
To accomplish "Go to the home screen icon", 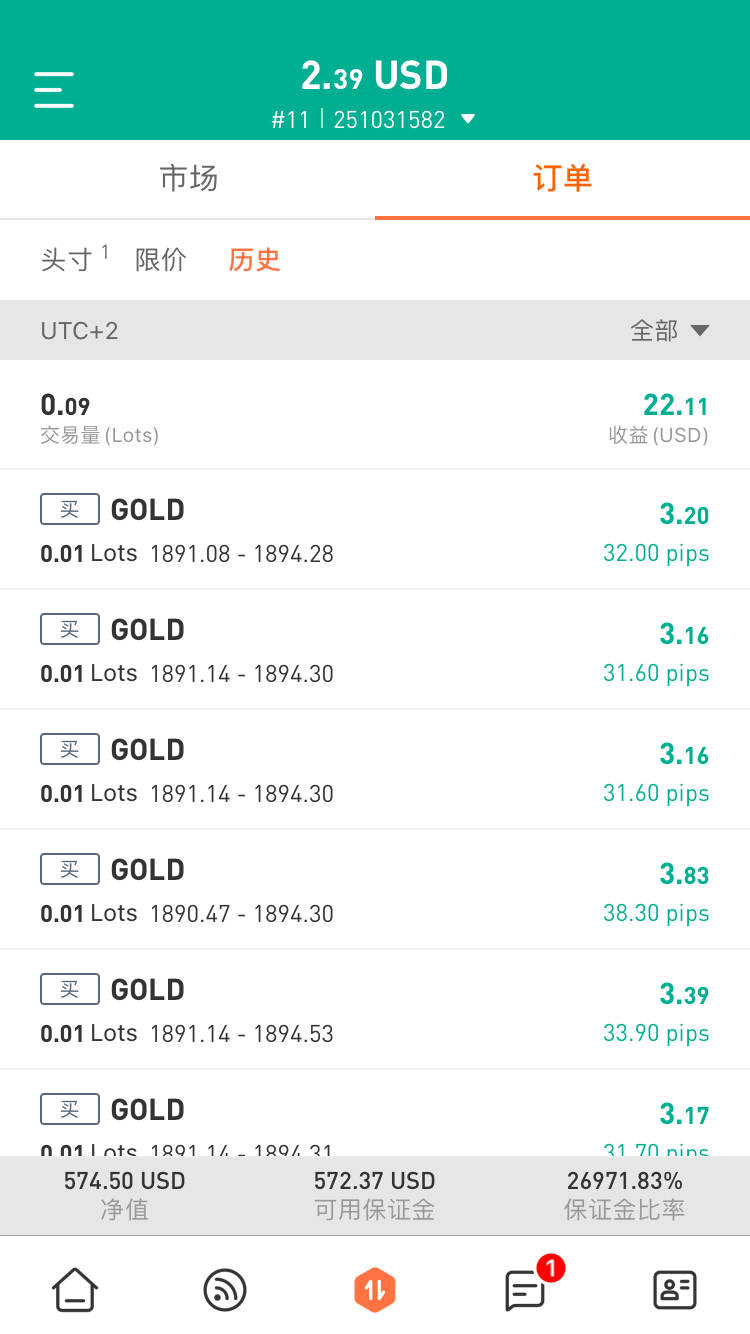I will point(75,1290).
